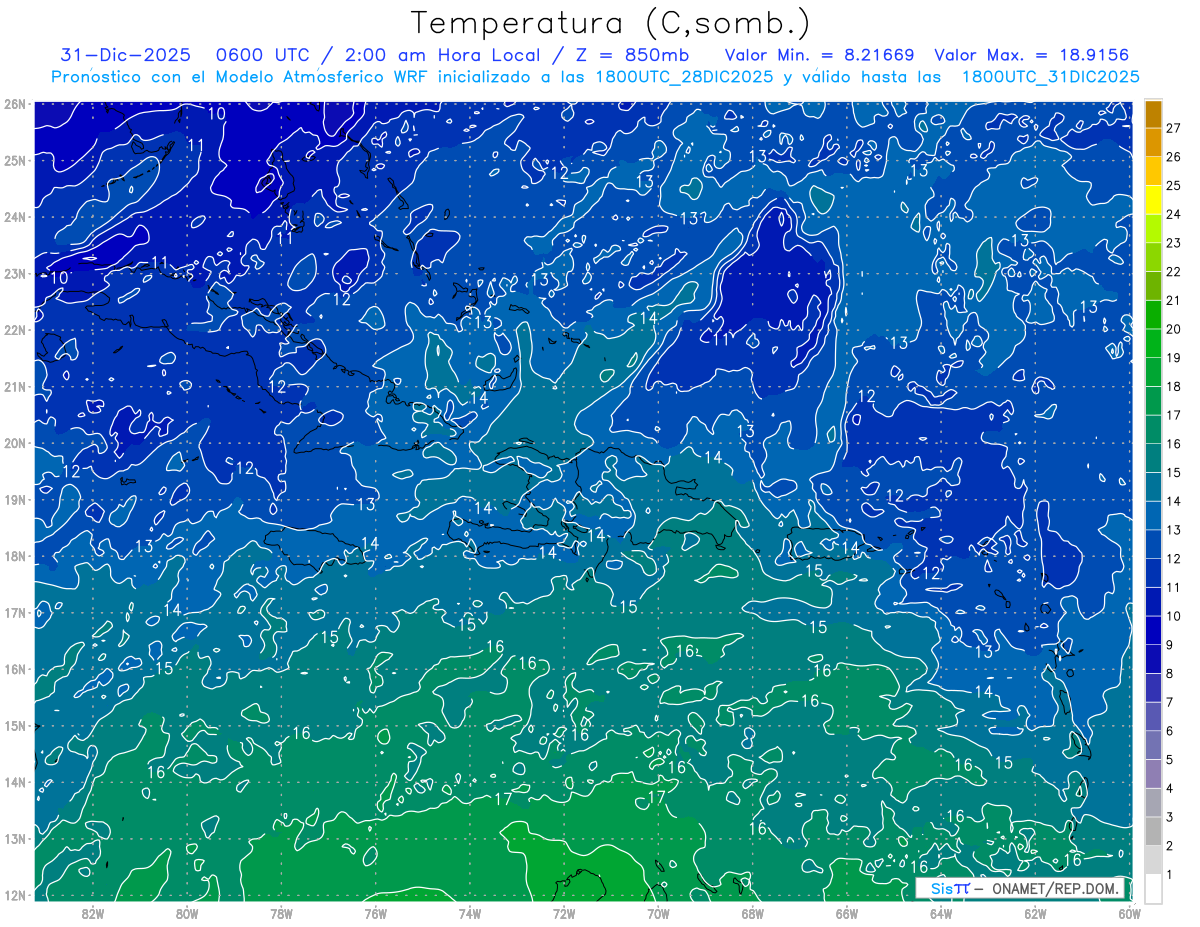Click the 24N latitude axis label
The image size is (1200, 927).
coord(14,217)
